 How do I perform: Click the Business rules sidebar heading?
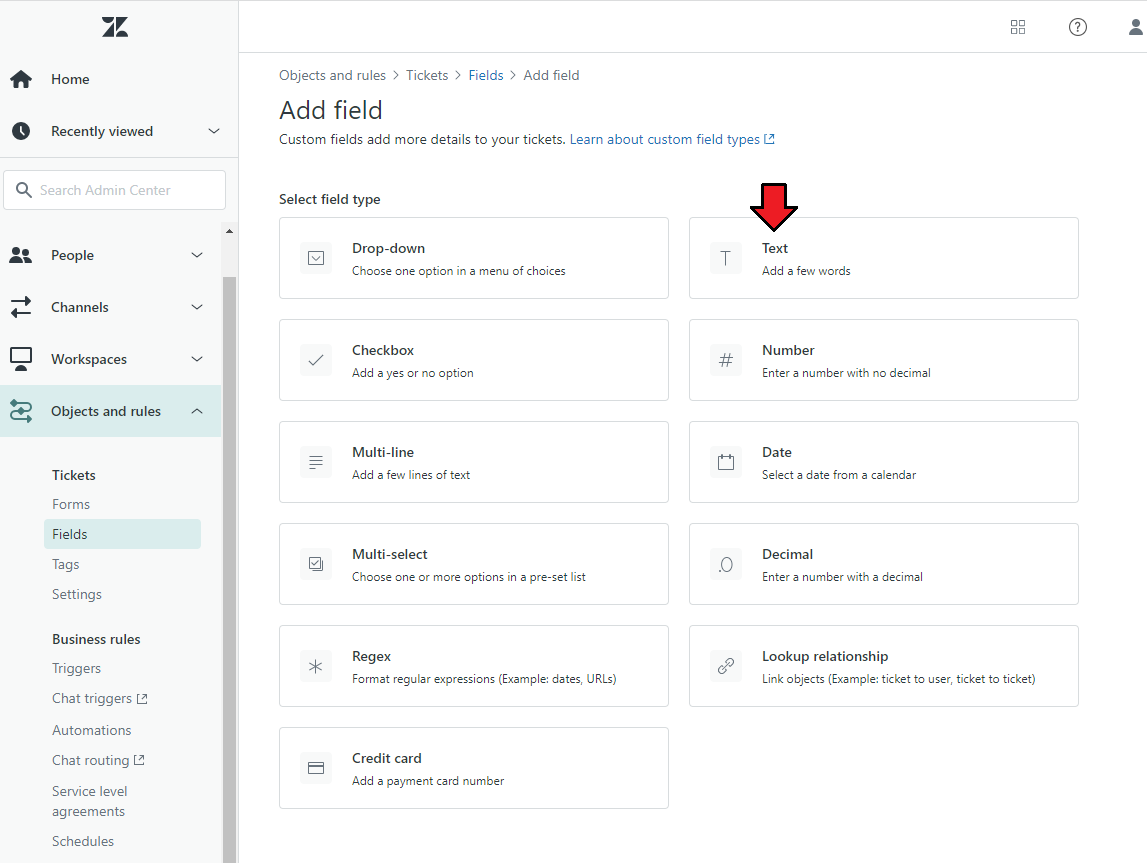pyautogui.click(x=97, y=639)
